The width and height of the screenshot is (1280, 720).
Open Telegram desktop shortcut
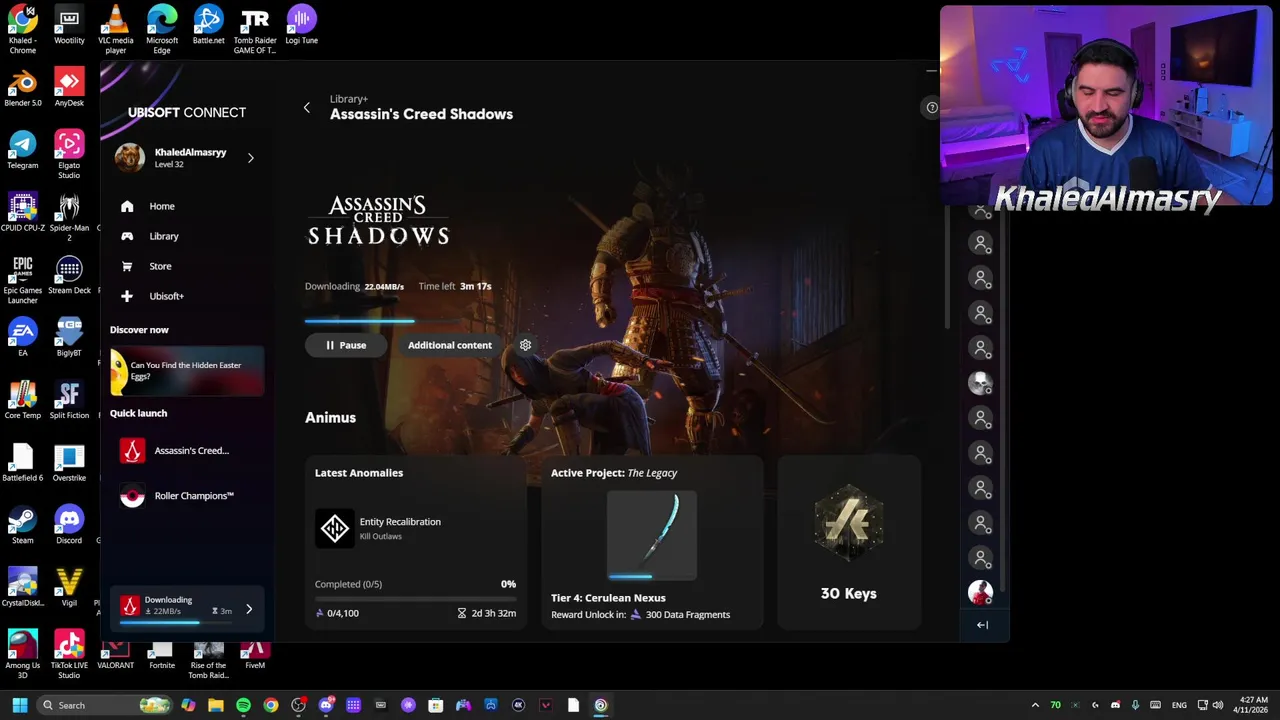coord(23,150)
